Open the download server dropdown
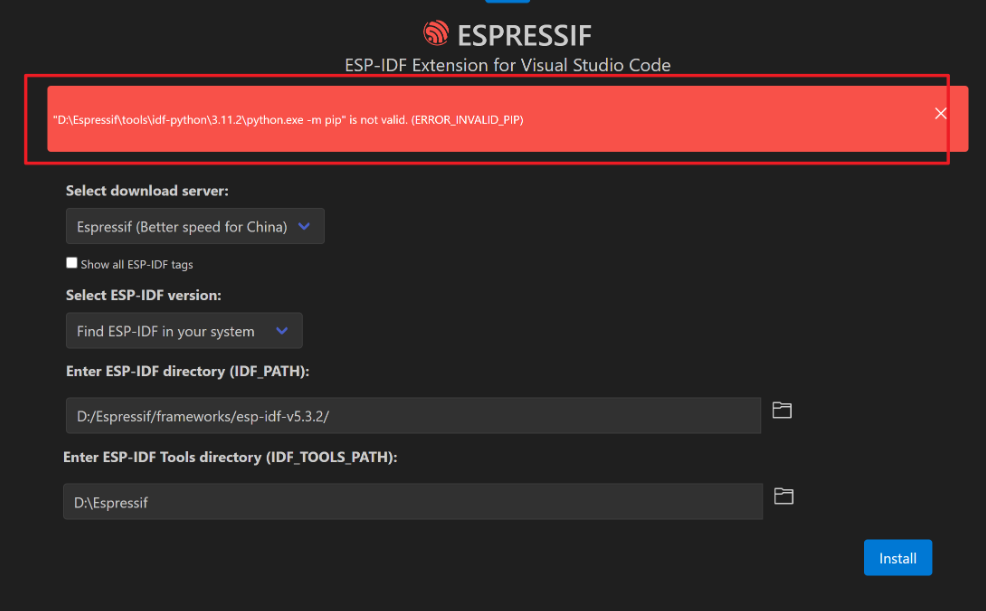Image resolution: width=986 pixels, height=611 pixels. [195, 226]
